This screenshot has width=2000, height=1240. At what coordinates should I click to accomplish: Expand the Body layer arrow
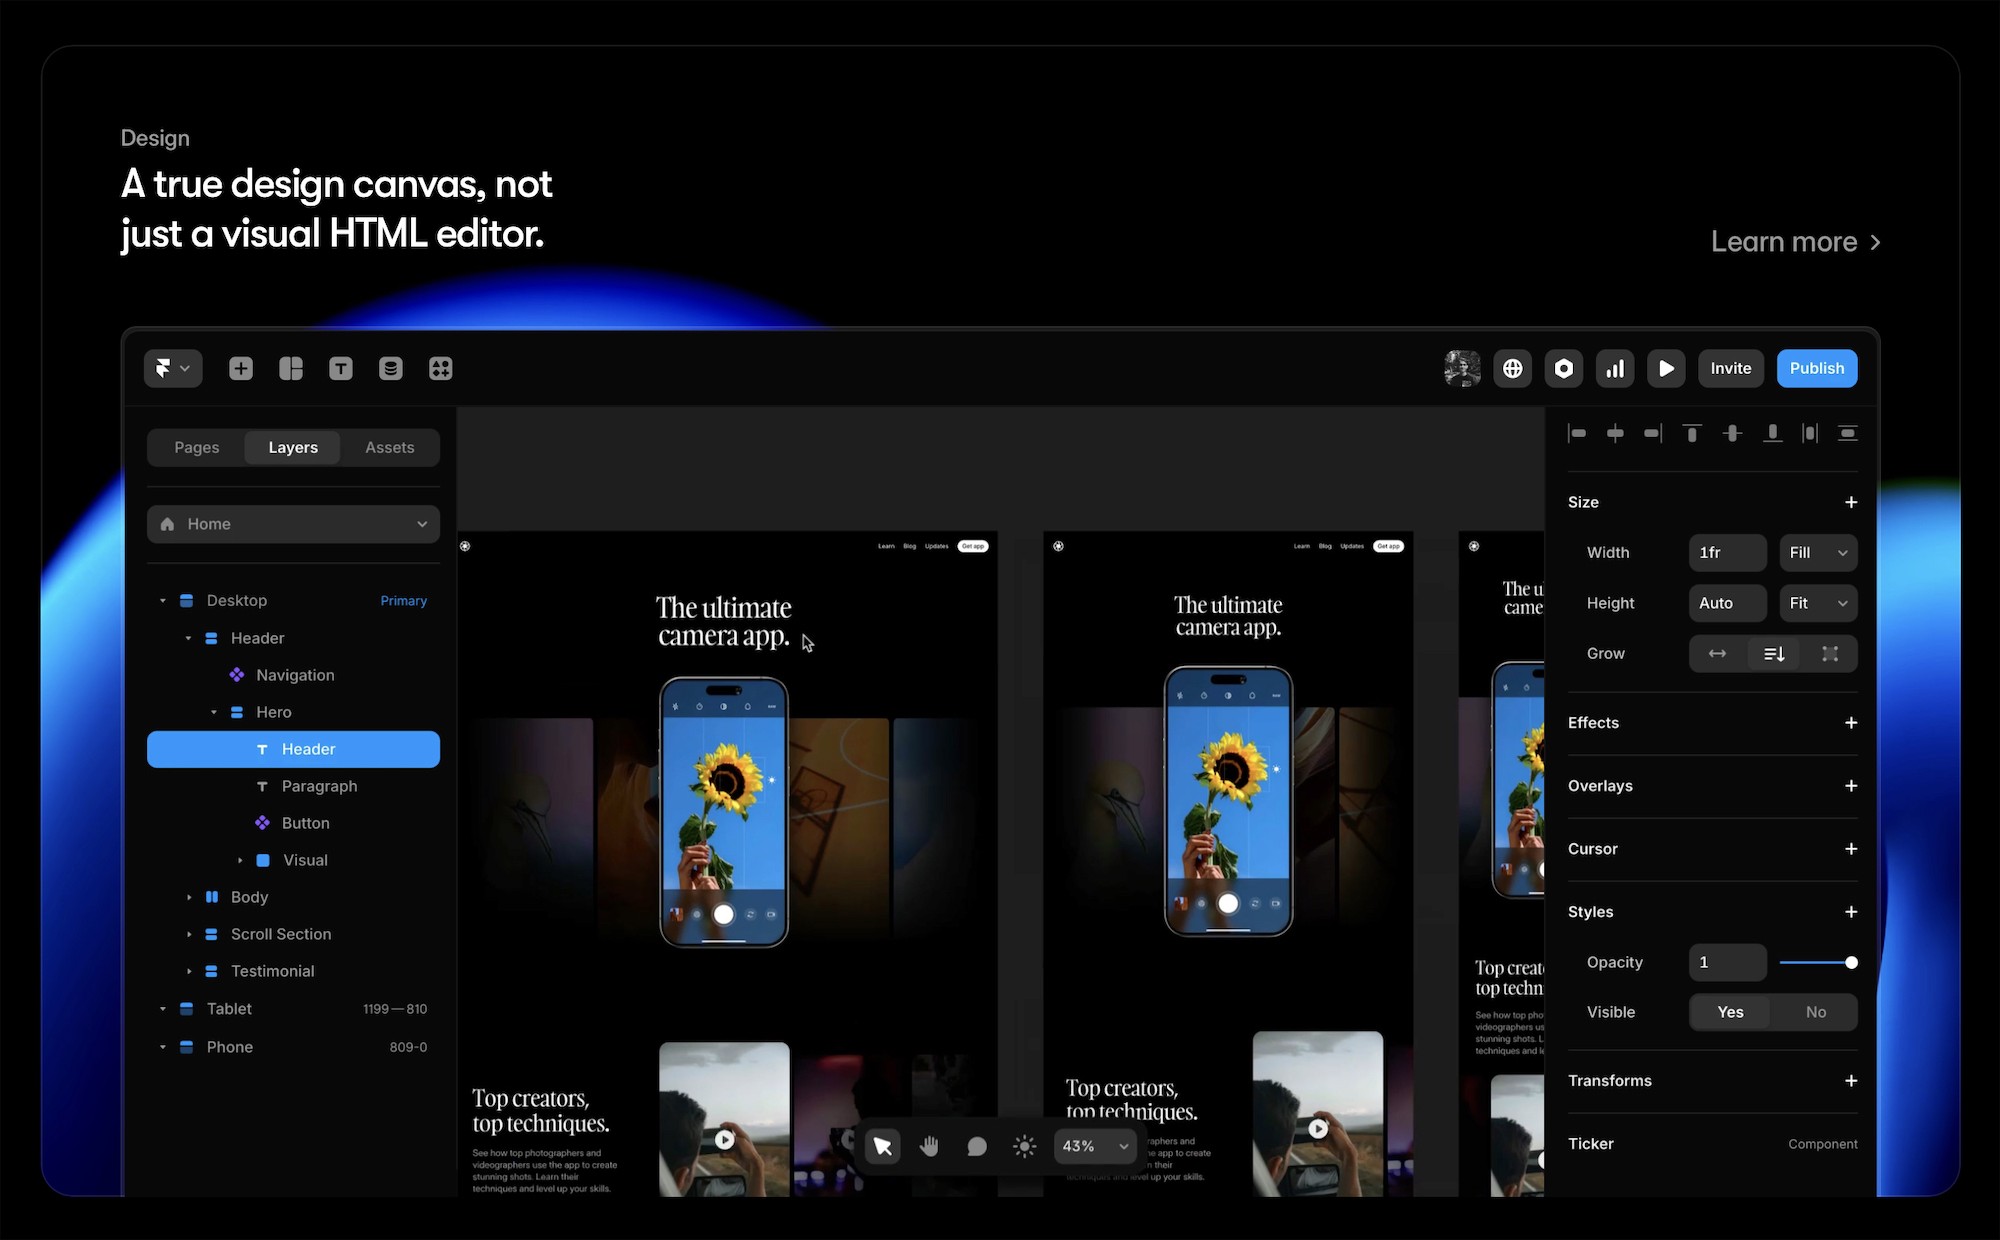pos(189,897)
